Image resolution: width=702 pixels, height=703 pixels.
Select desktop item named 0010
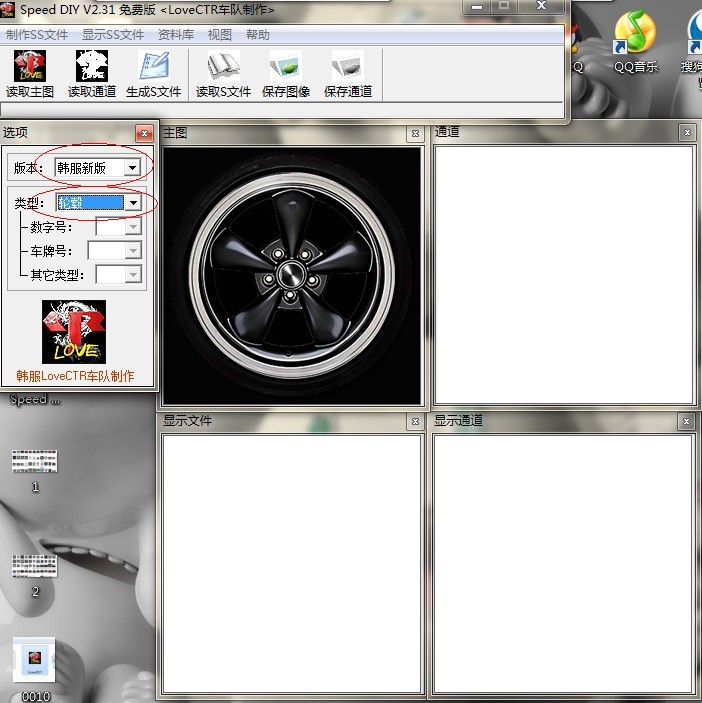tap(35, 670)
